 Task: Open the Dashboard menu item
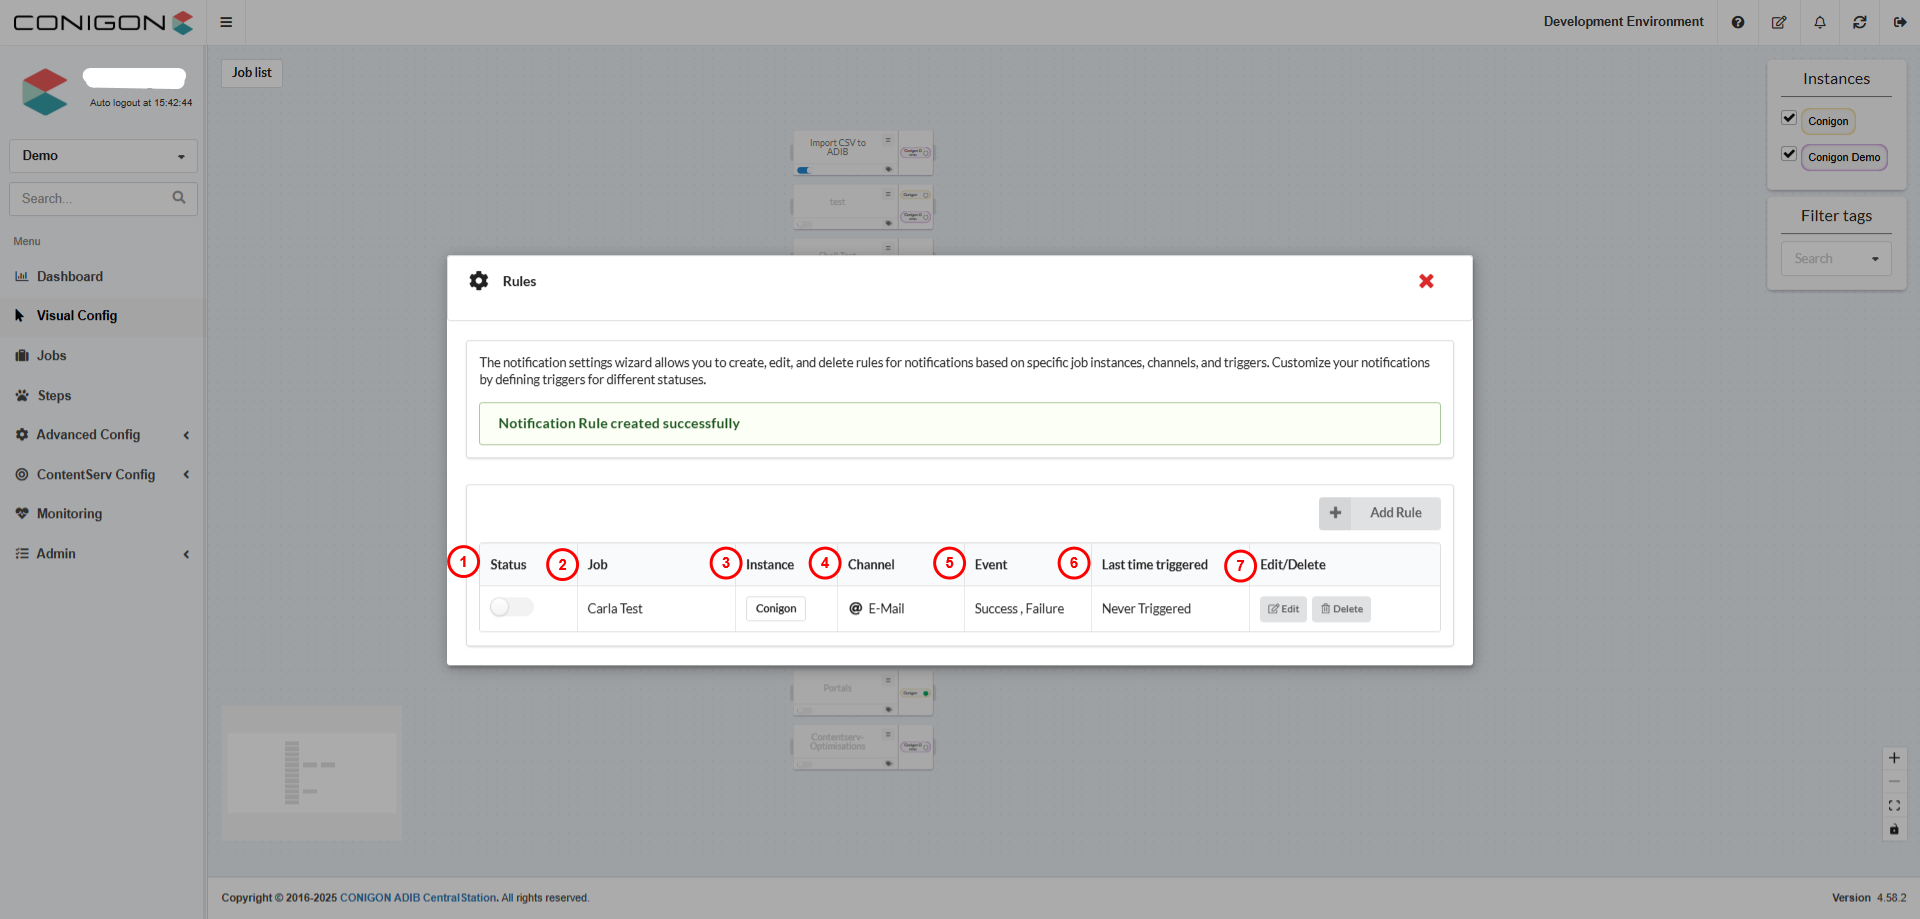(70, 277)
